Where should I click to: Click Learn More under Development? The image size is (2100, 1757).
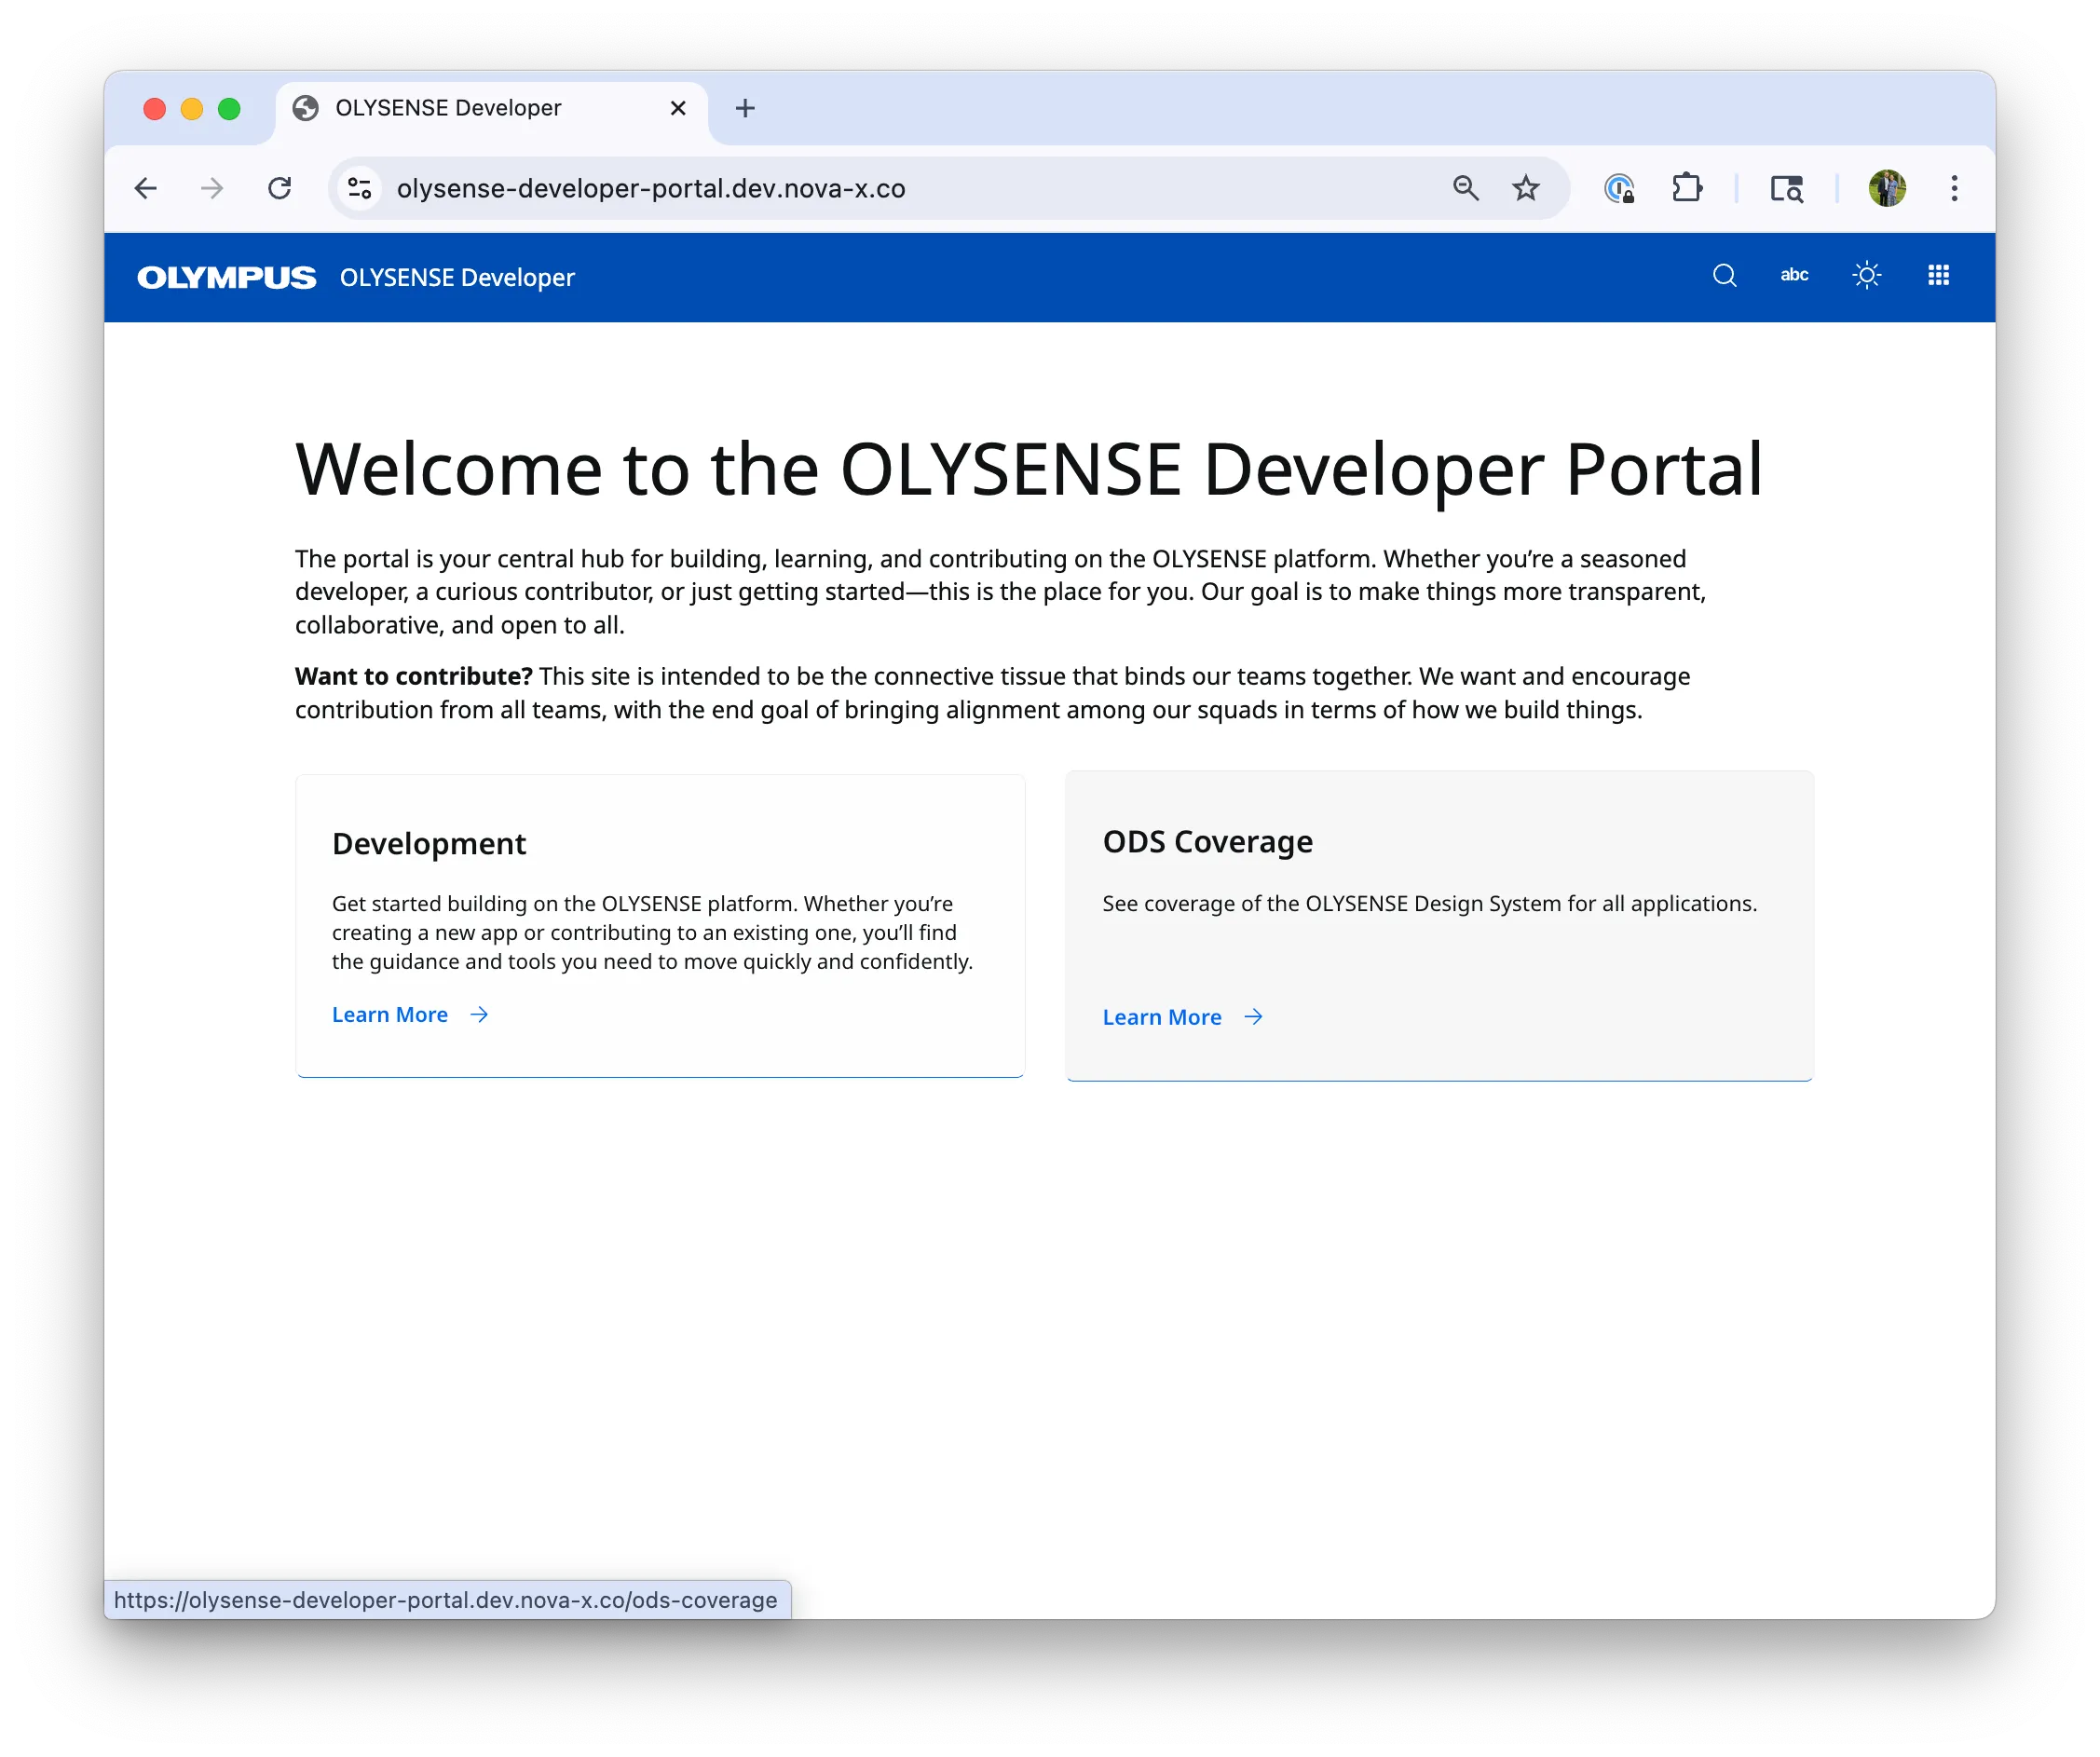[390, 1014]
